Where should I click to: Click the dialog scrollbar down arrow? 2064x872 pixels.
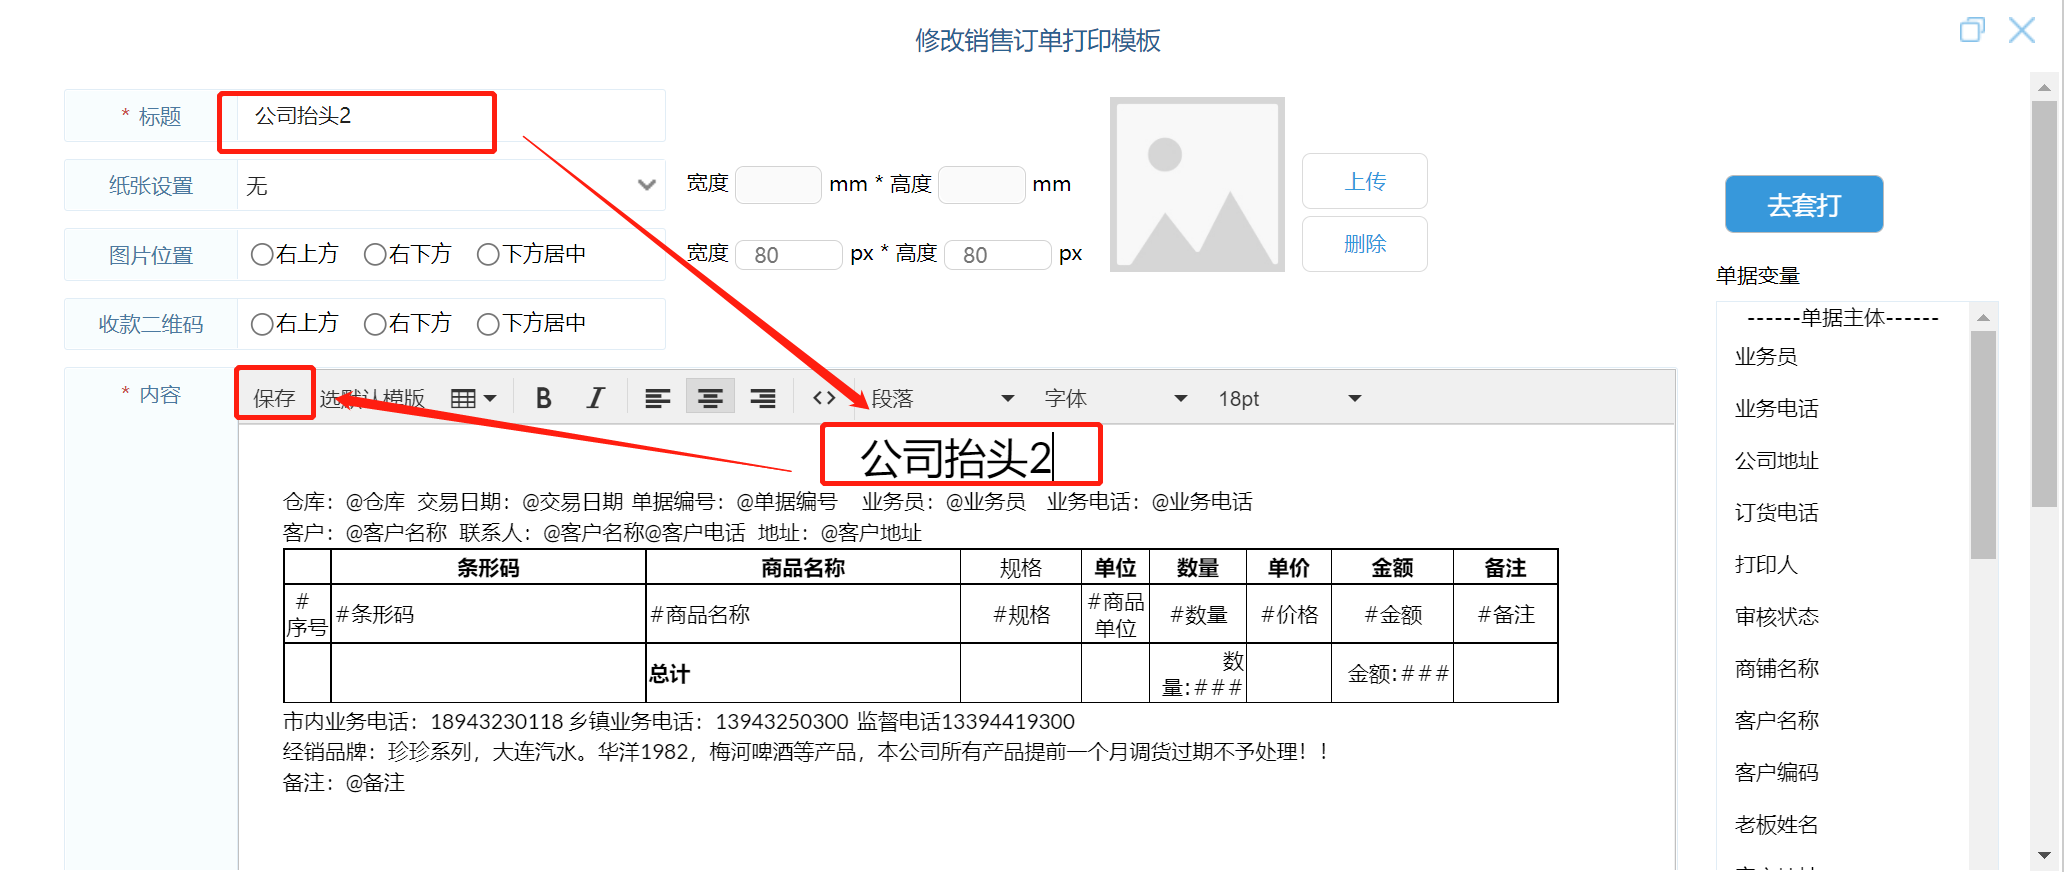[2045, 855]
